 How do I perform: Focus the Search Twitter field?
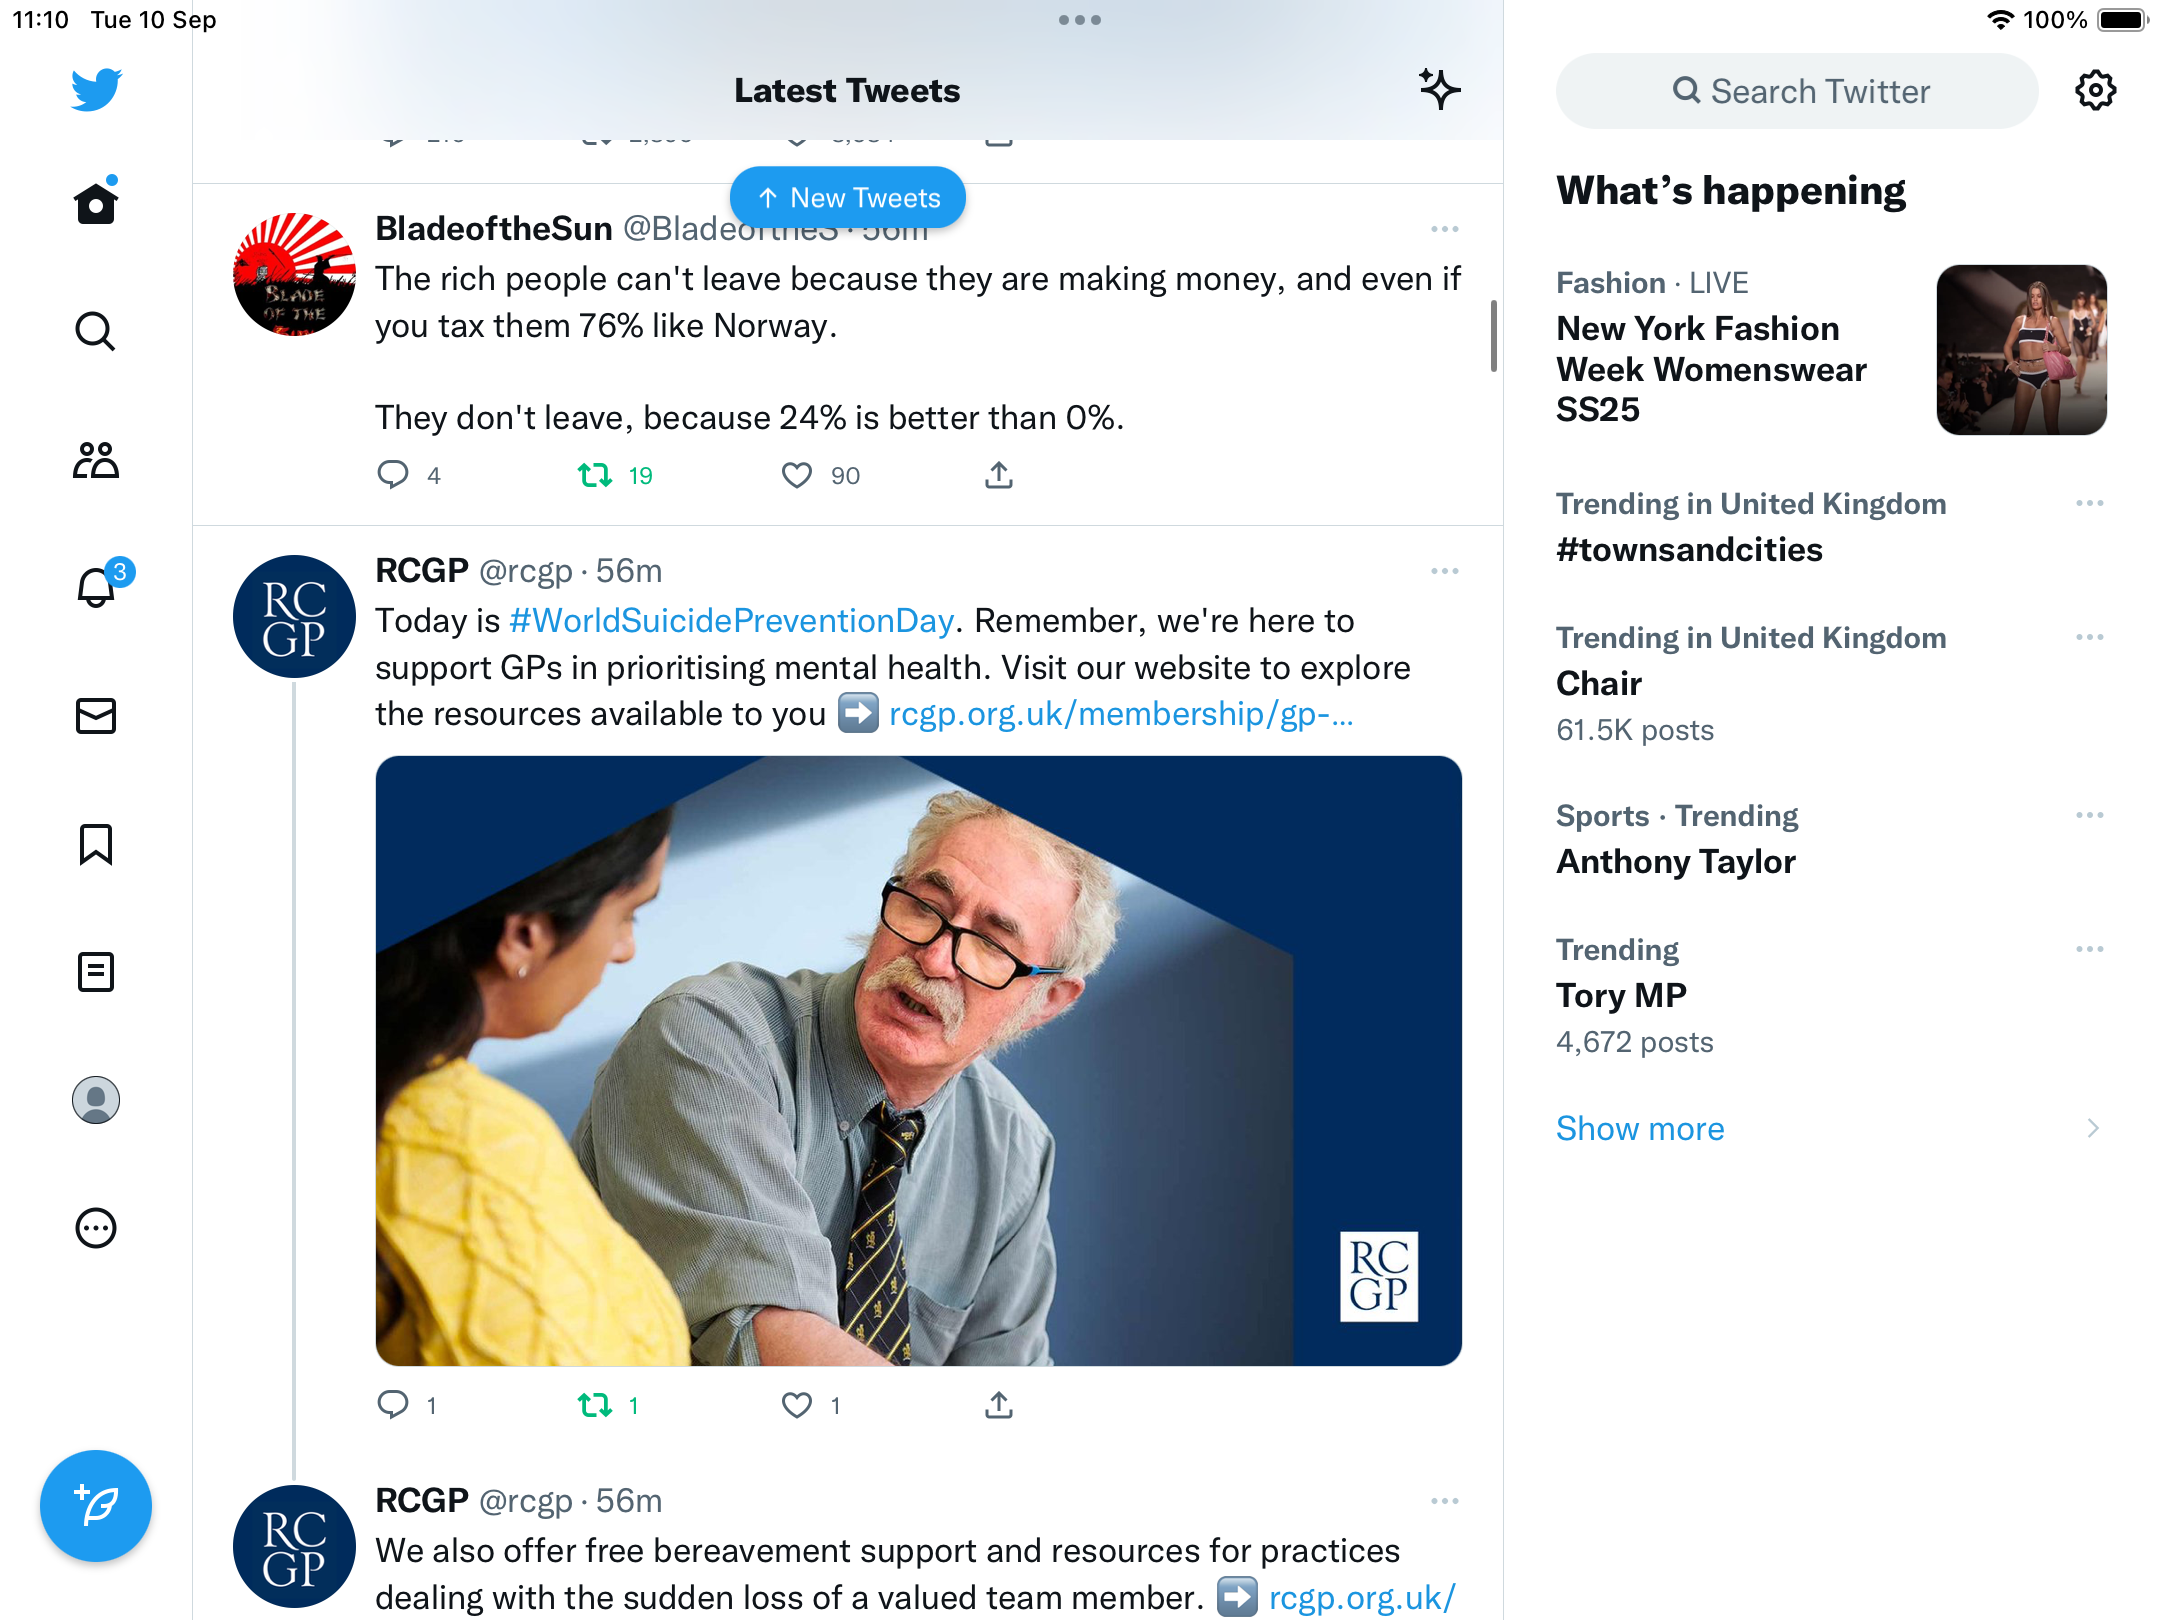pos(1797,91)
